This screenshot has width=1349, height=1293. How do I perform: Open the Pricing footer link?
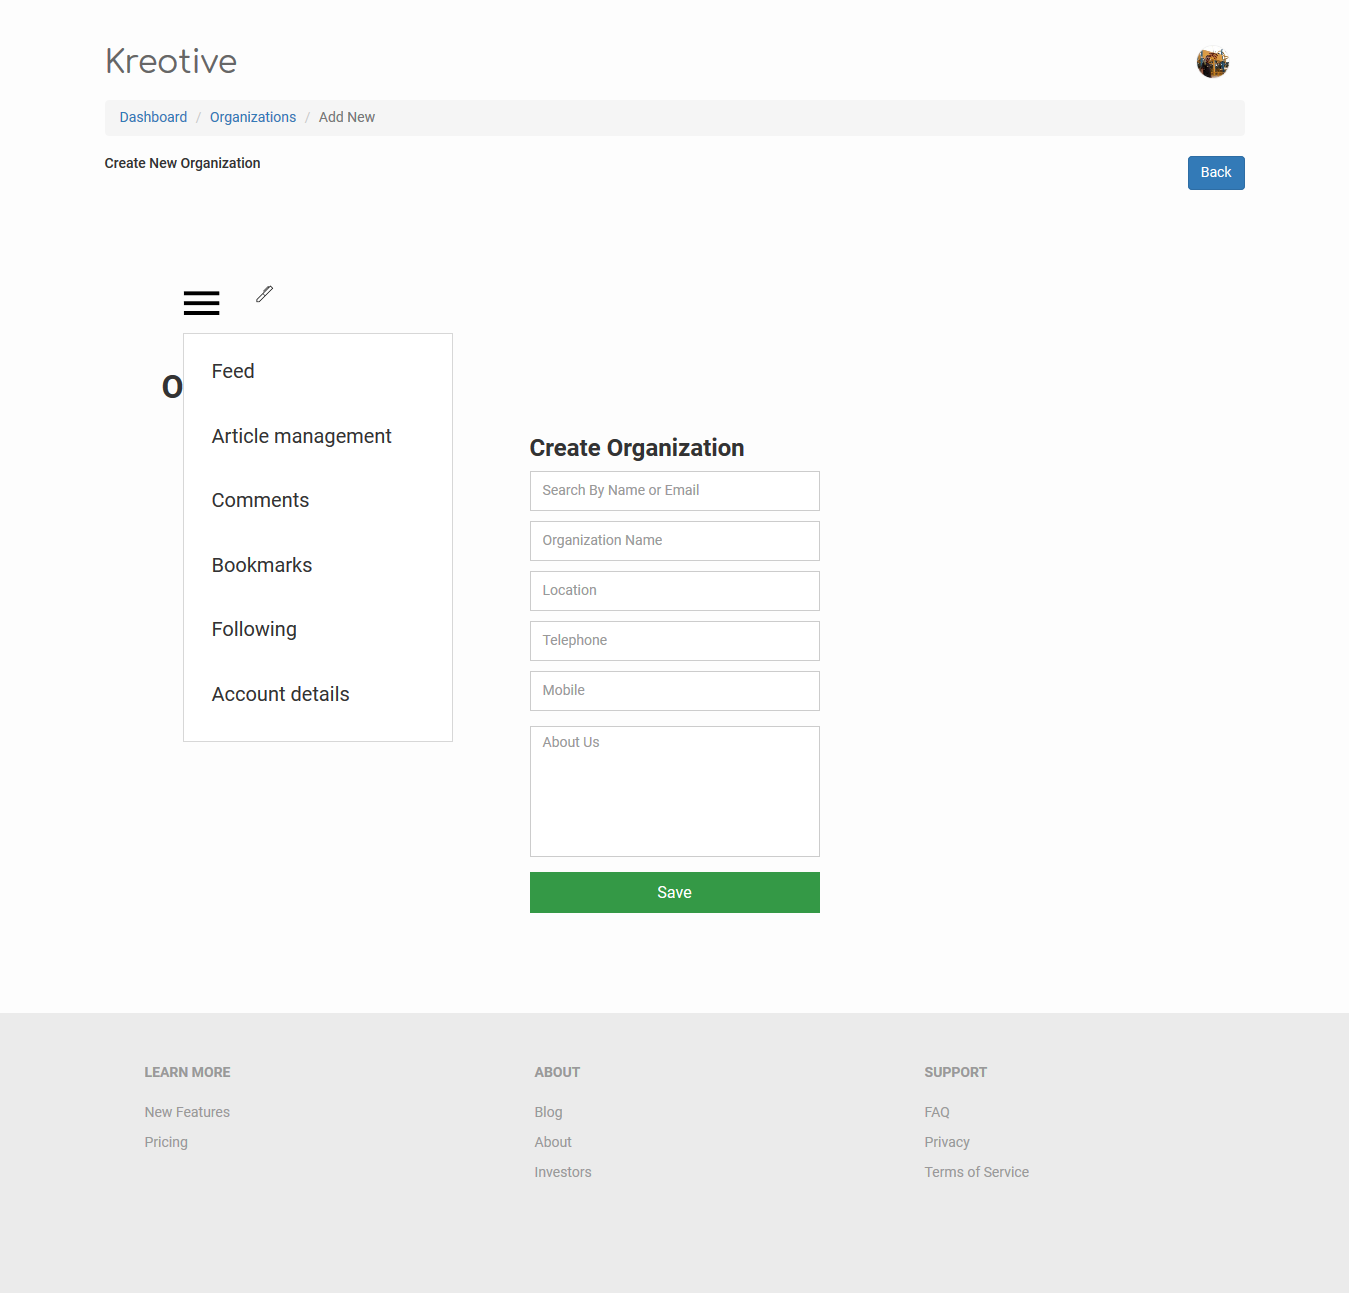point(166,1142)
